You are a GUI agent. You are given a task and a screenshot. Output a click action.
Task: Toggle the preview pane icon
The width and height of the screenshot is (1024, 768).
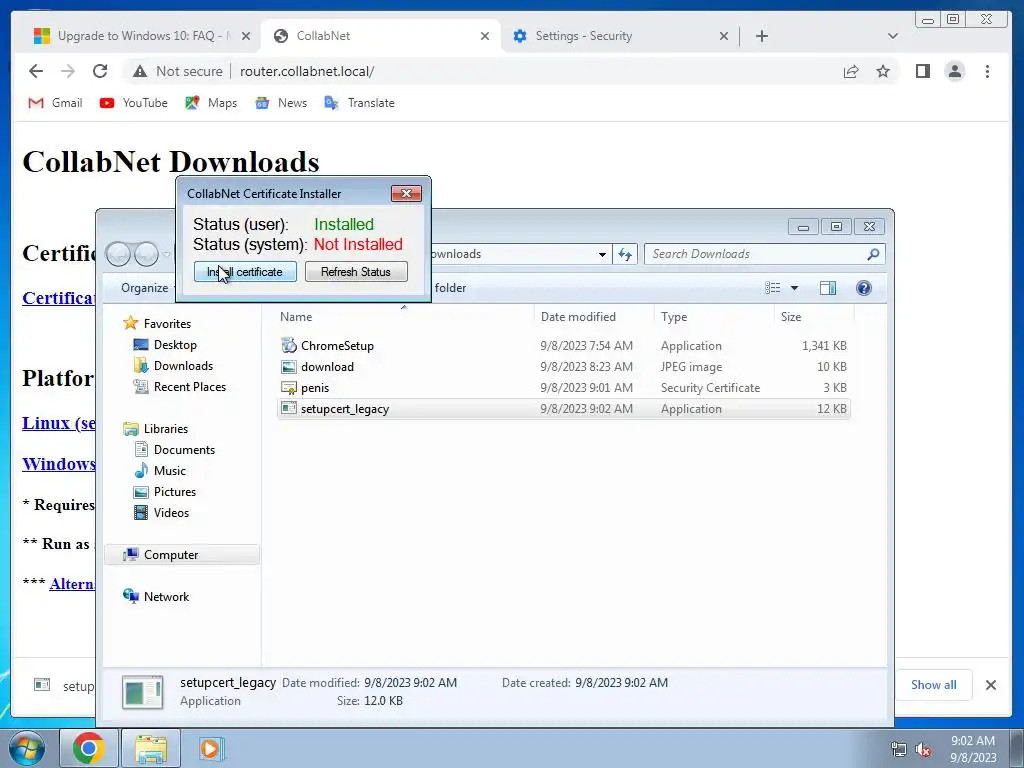coord(827,288)
